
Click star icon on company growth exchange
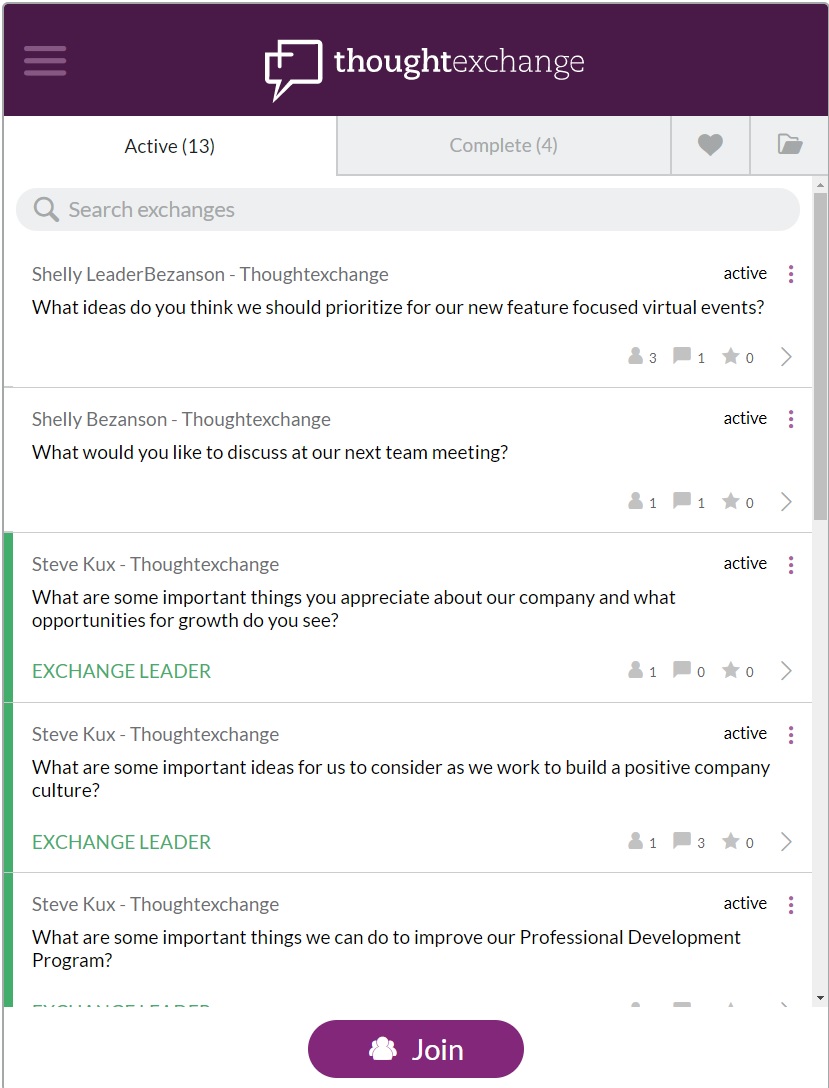pos(730,670)
